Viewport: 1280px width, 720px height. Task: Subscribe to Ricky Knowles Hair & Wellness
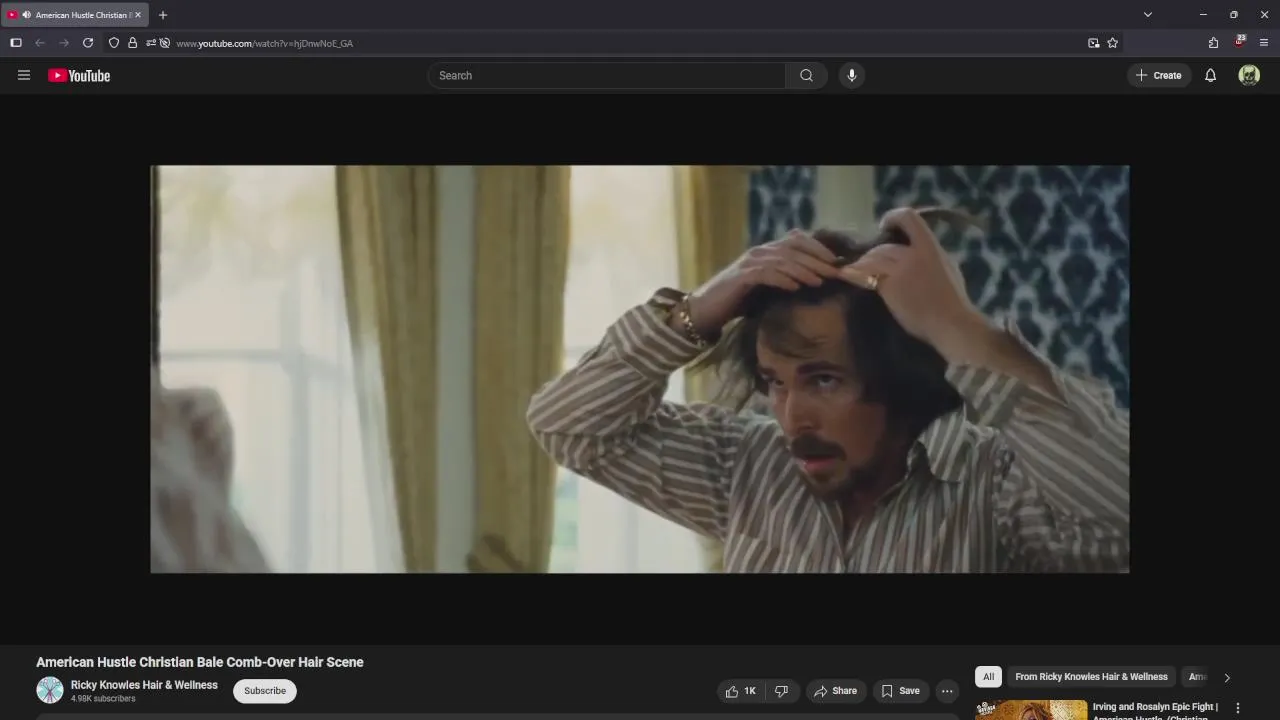[265, 691]
